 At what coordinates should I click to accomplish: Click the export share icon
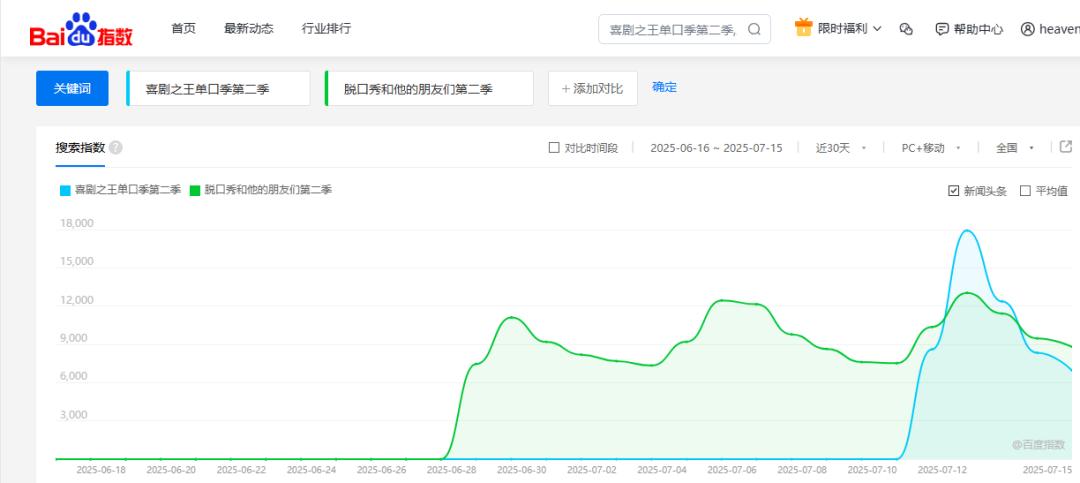click(1066, 147)
